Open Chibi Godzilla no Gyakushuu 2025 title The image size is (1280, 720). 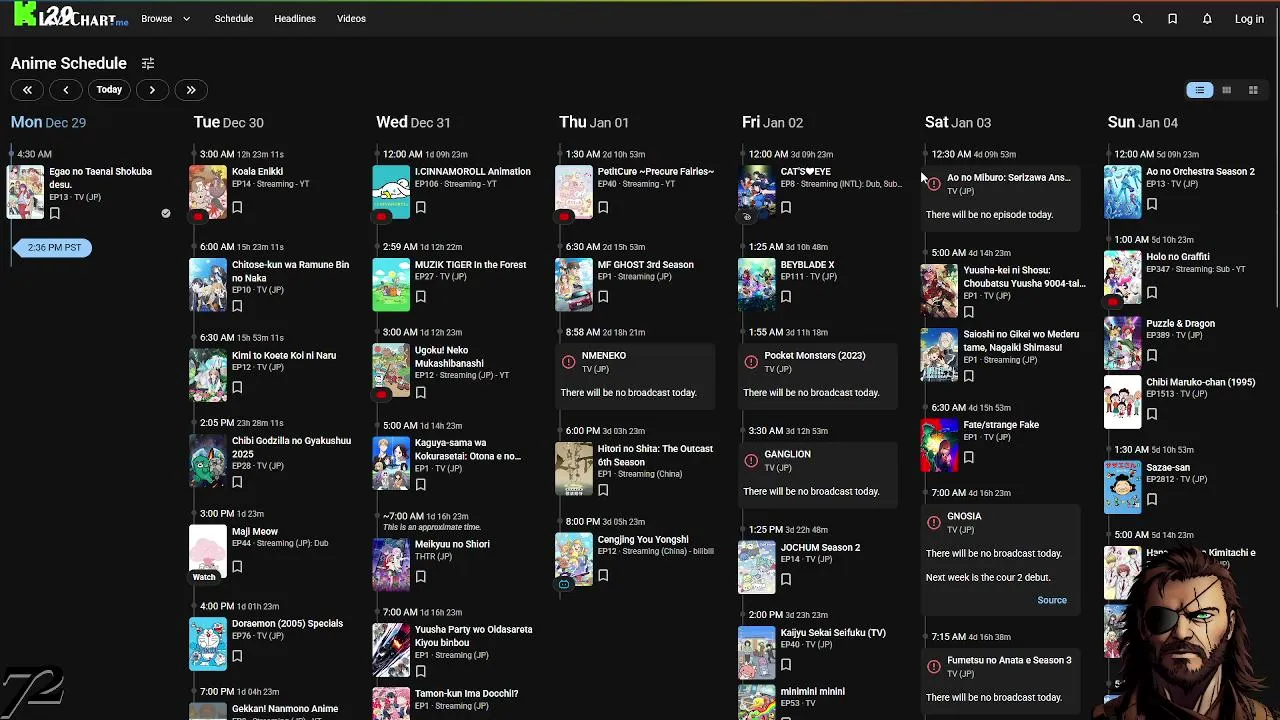click(291, 447)
